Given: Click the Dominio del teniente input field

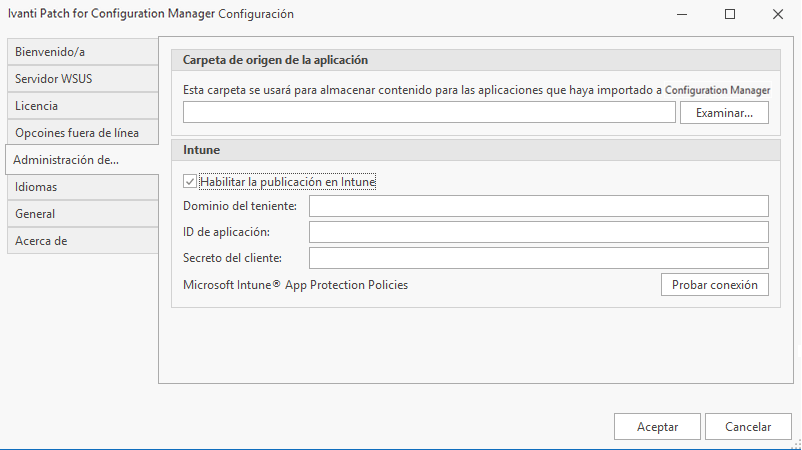Looking at the screenshot, I should click(x=538, y=206).
